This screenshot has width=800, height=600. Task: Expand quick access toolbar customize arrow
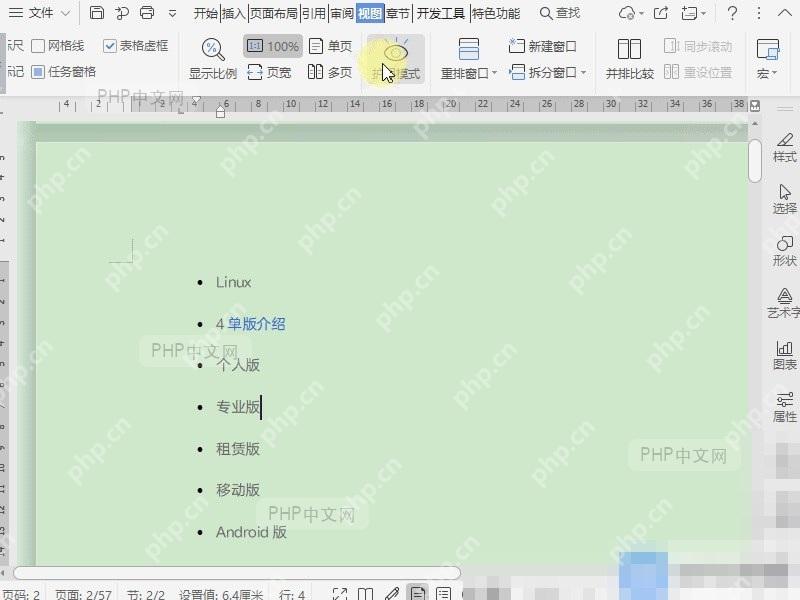(172, 14)
